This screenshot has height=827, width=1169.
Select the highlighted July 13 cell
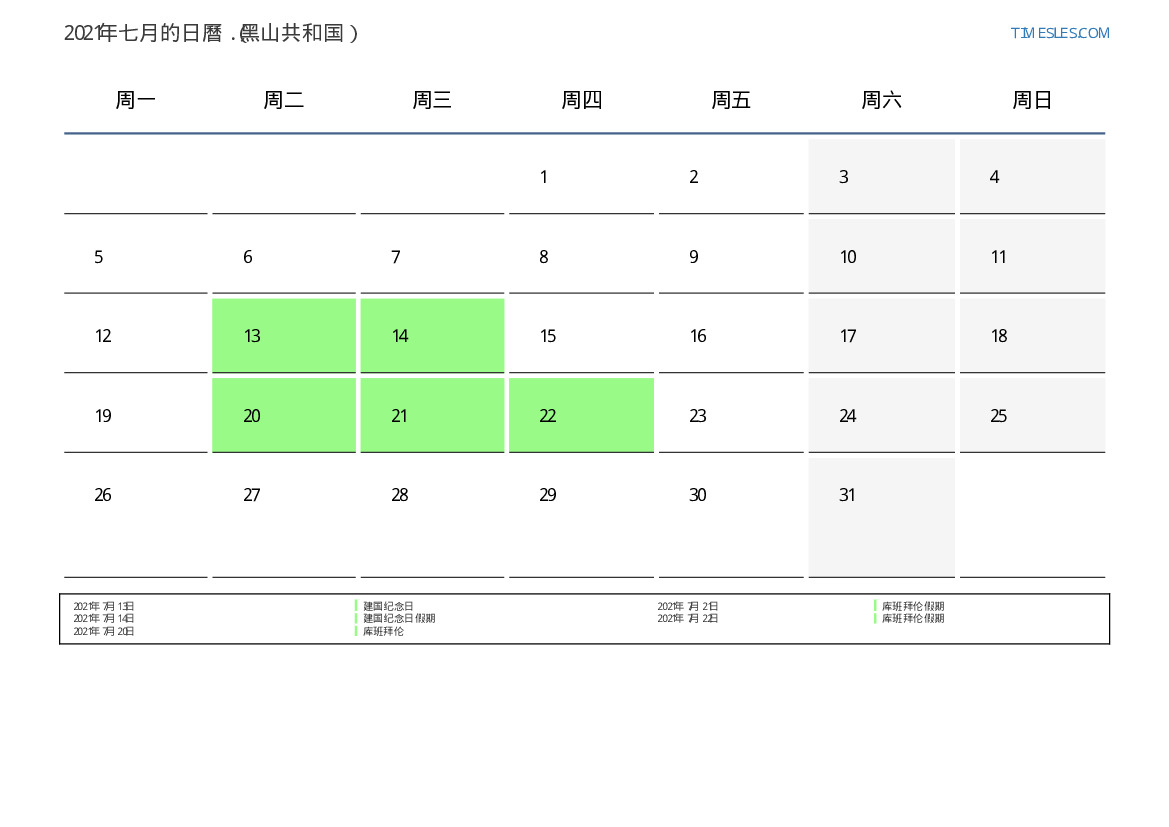(x=284, y=336)
